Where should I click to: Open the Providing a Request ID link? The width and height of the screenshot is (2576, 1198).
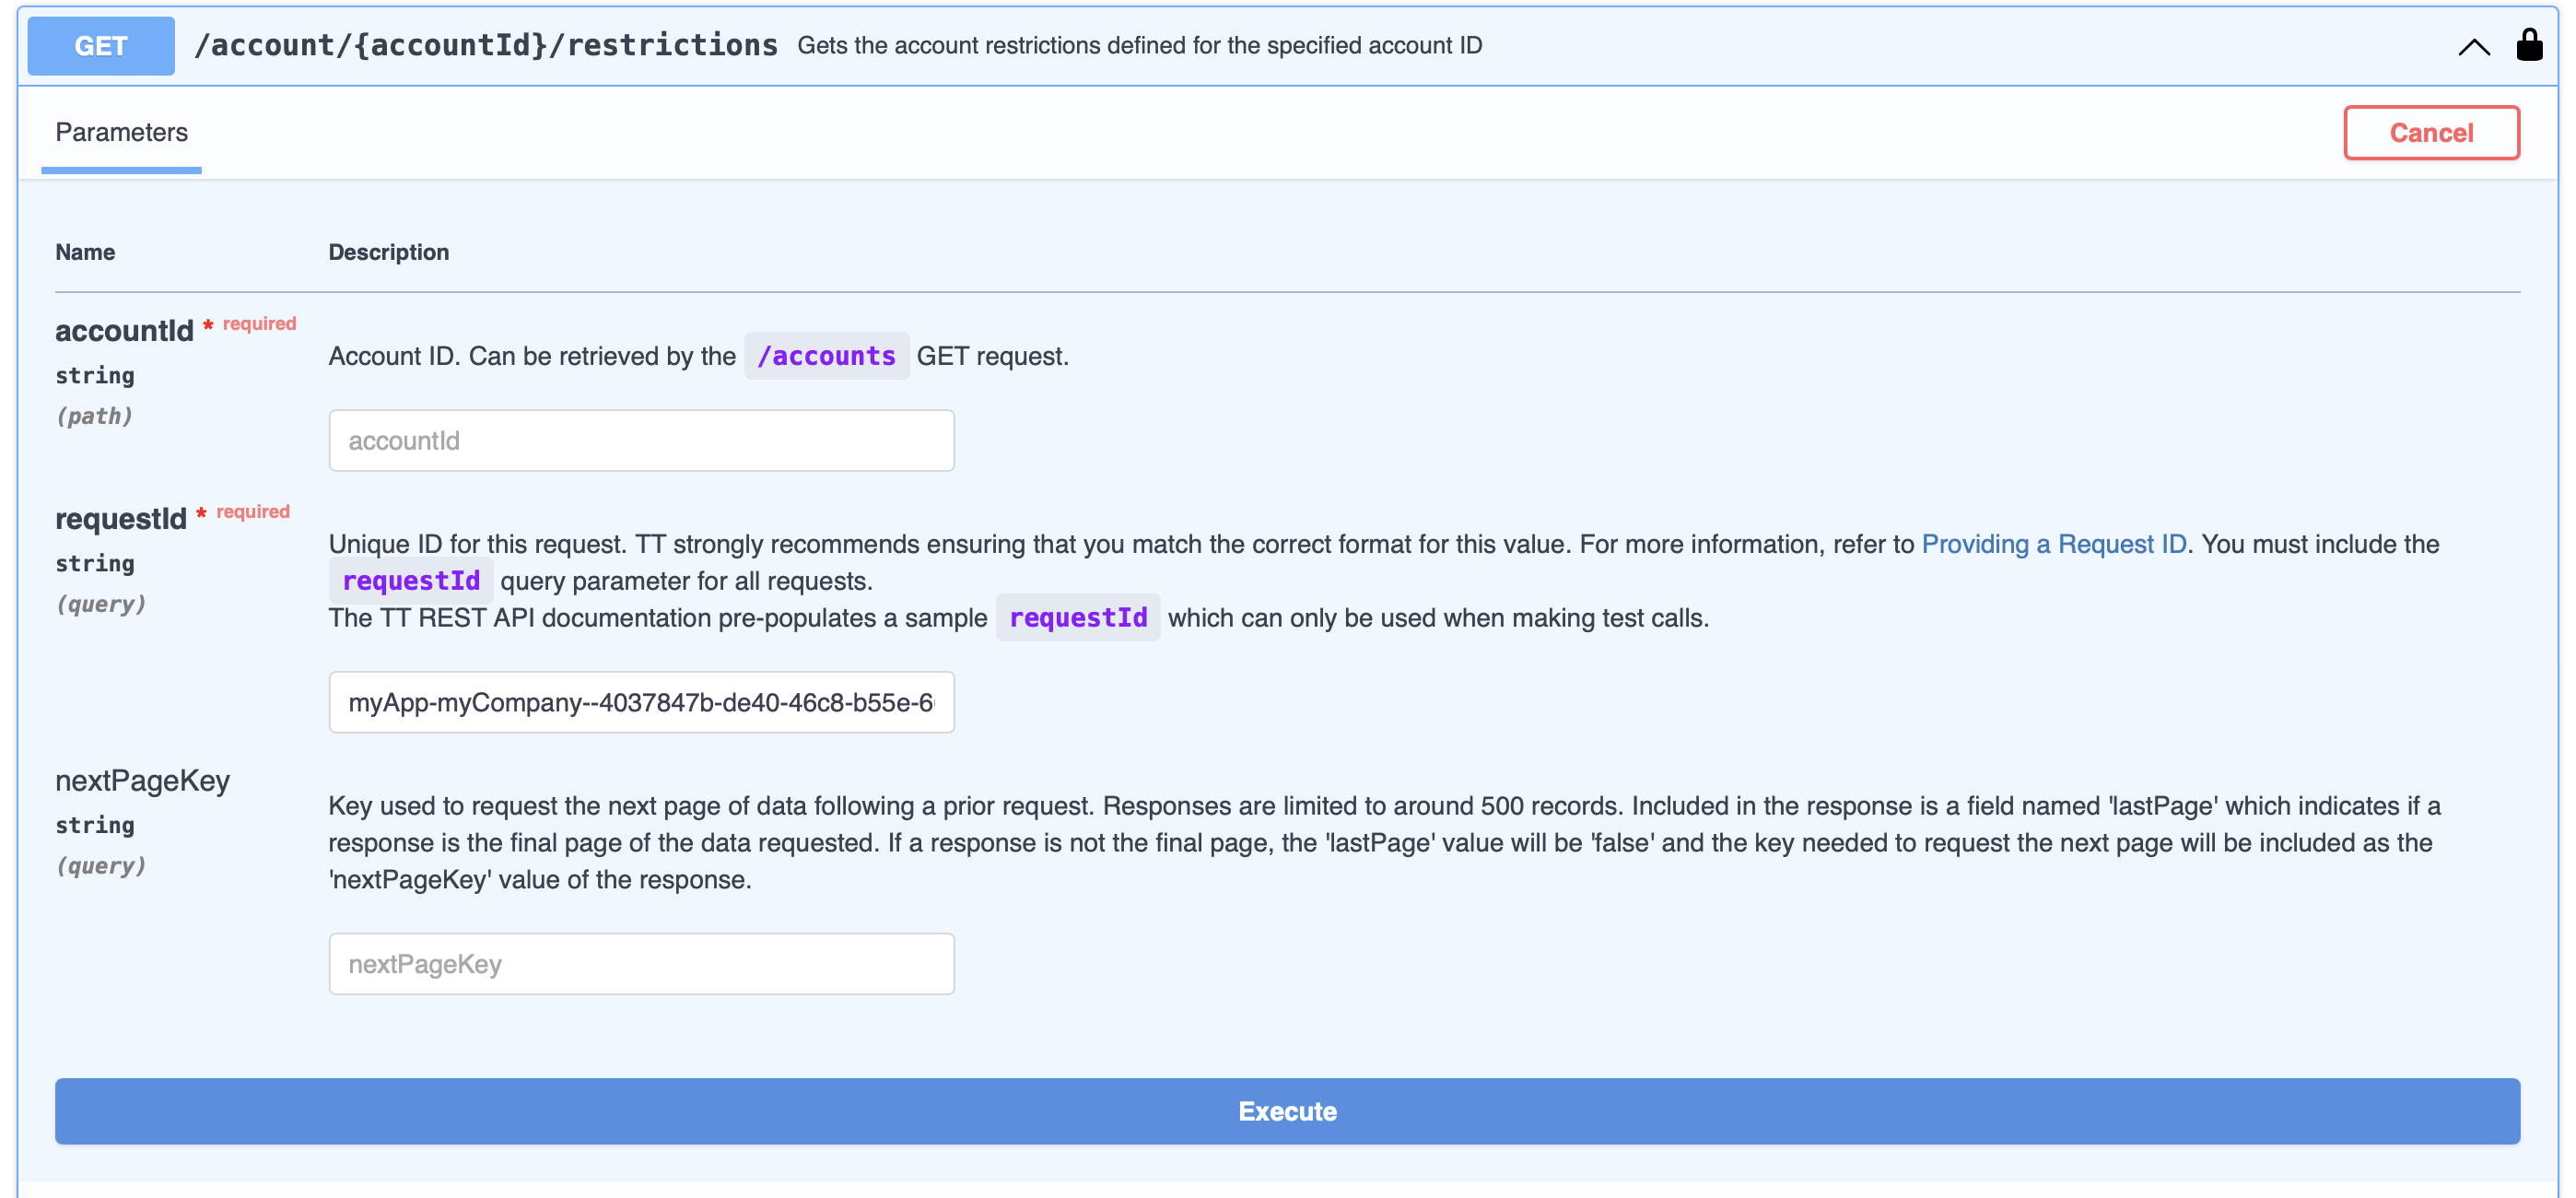[x=2053, y=544]
